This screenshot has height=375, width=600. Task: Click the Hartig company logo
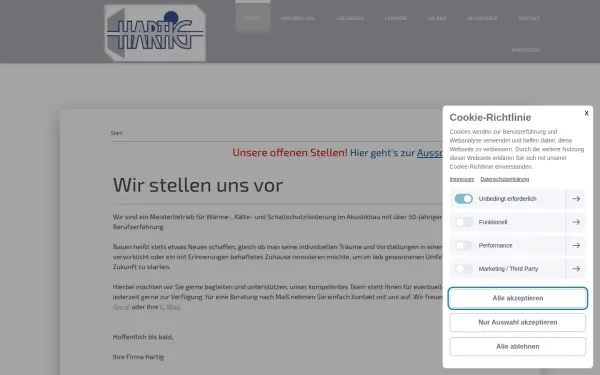(x=155, y=33)
